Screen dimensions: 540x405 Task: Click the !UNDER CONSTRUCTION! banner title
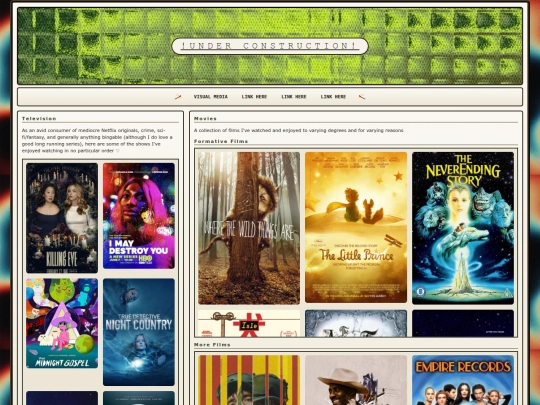(270, 46)
